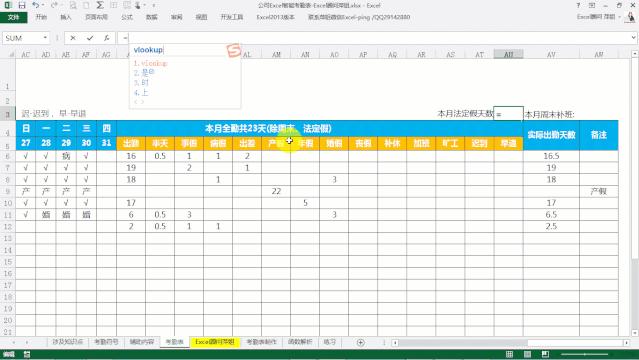Screen dimensions: 639x360
Task: Click the Redo arrow icon
Action: click(54, 5)
